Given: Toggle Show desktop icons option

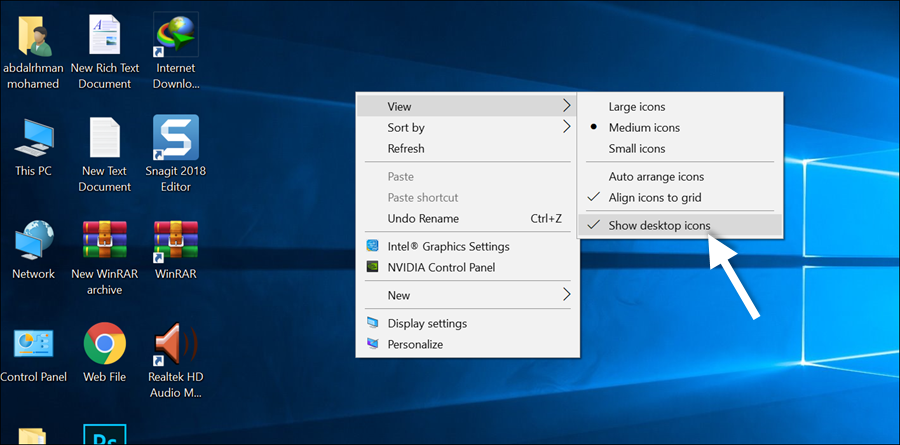Looking at the screenshot, I should pos(659,226).
